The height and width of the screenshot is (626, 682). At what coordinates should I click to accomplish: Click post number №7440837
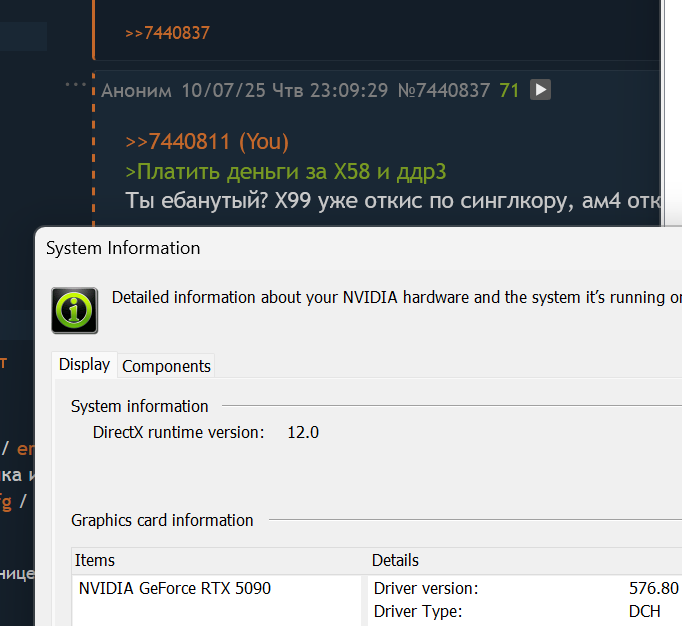point(443,91)
